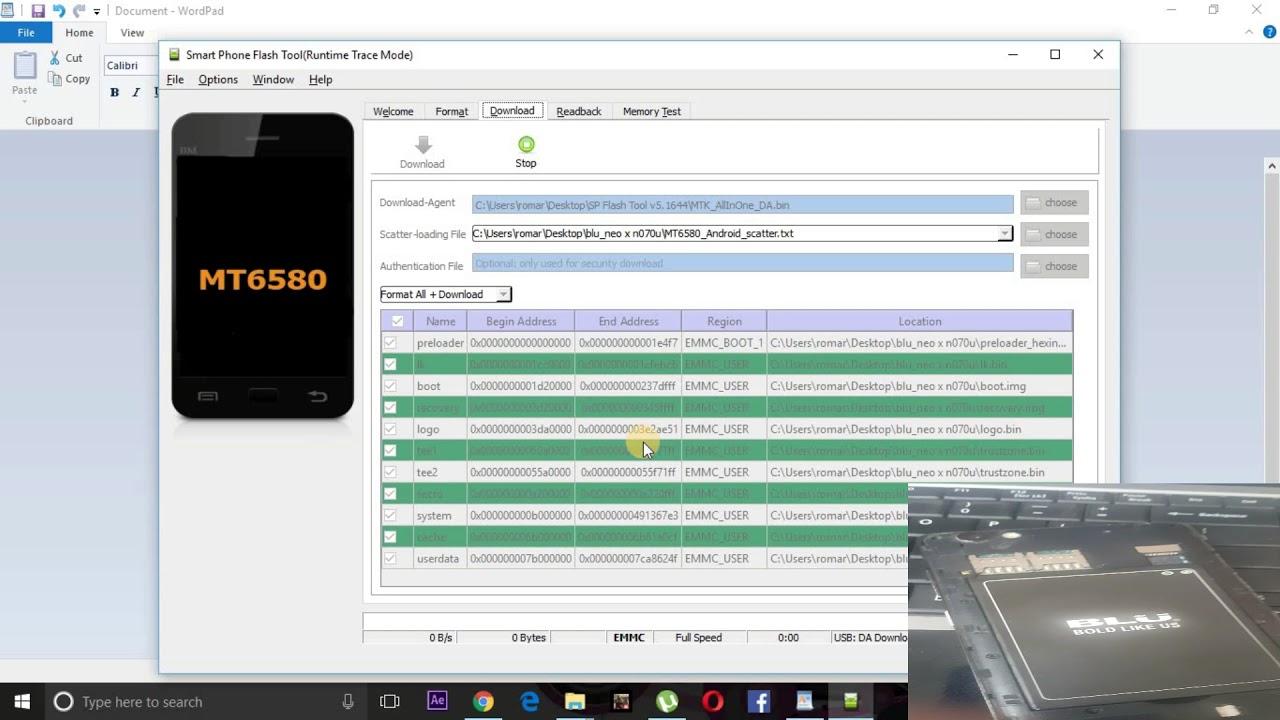The image size is (1280, 720).
Task: Open After Effects from the taskbar
Action: pos(437,702)
